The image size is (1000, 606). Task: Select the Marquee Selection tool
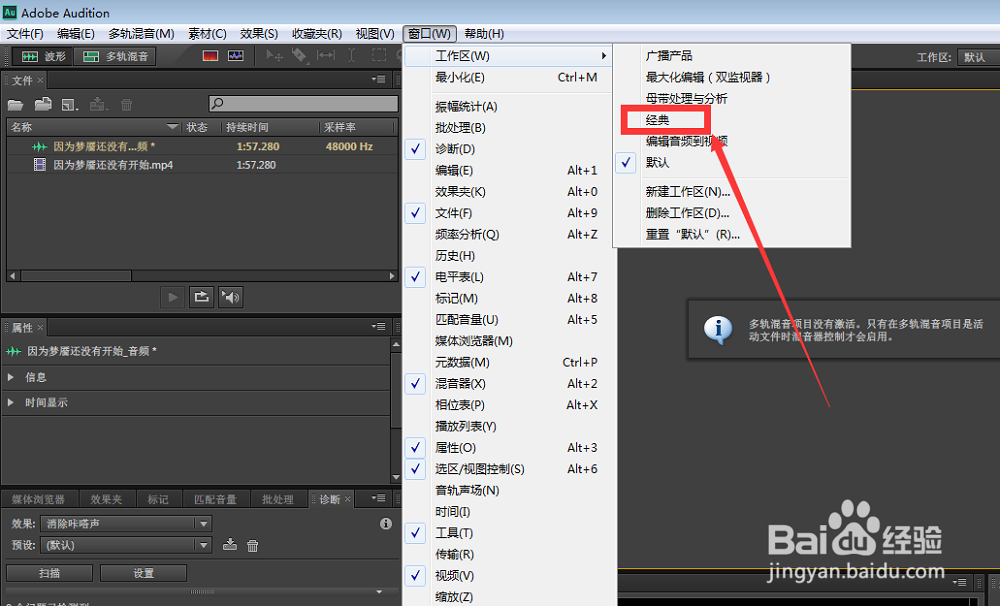(x=379, y=55)
